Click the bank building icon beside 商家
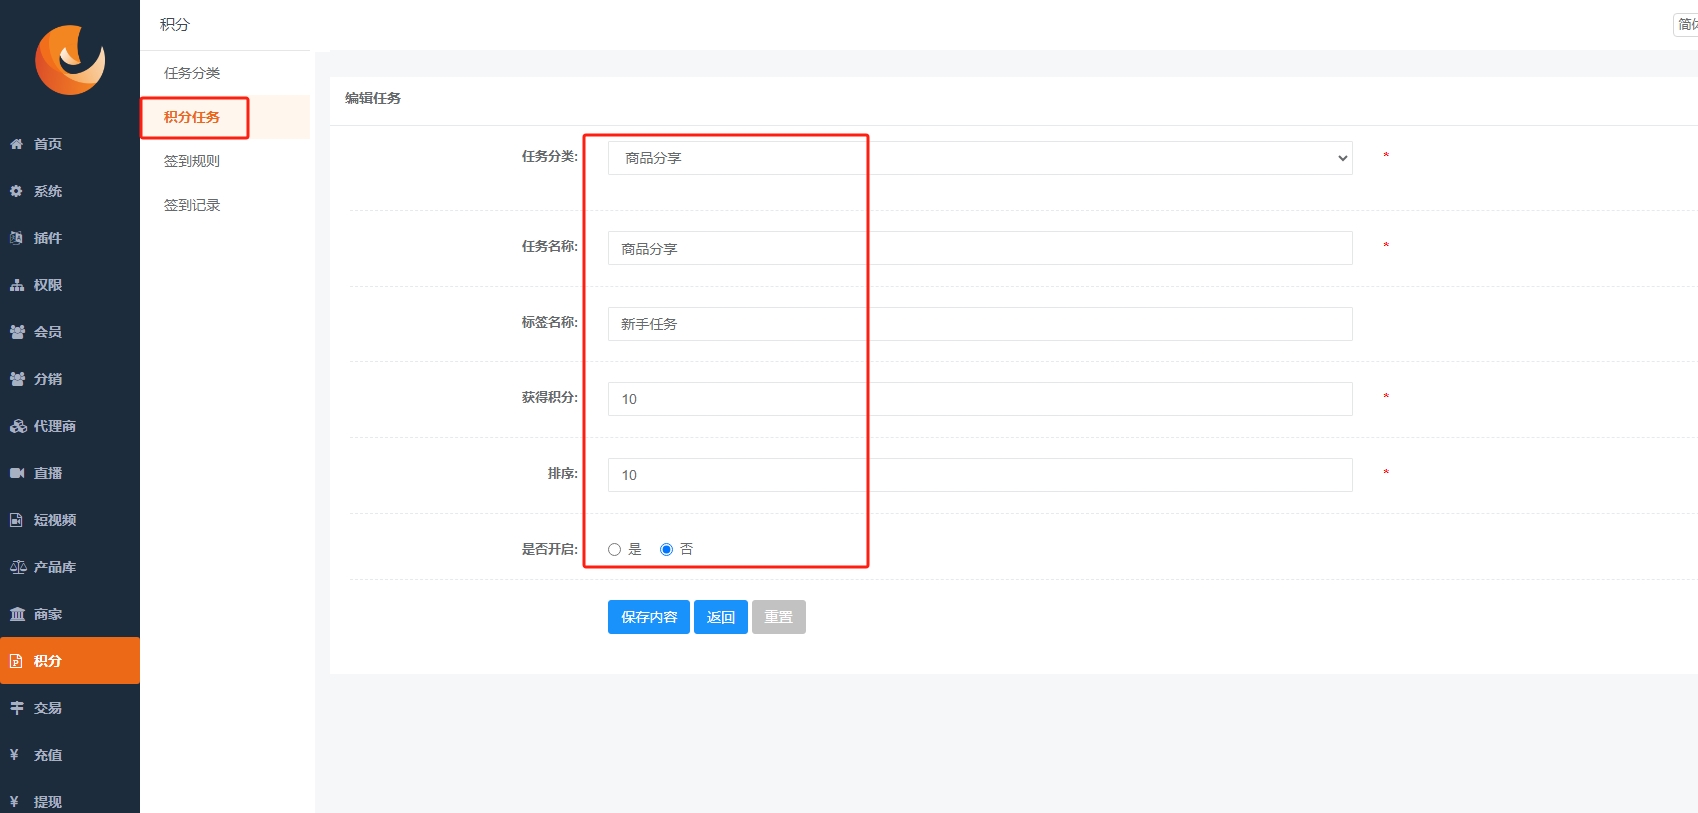This screenshot has height=813, width=1698. (x=17, y=614)
